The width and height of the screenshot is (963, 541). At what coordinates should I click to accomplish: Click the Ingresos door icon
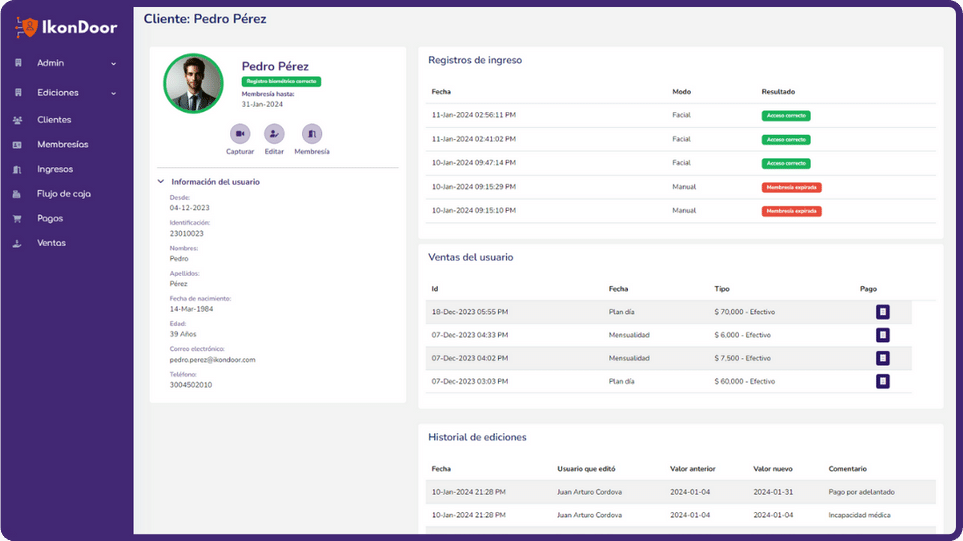[x=17, y=169]
